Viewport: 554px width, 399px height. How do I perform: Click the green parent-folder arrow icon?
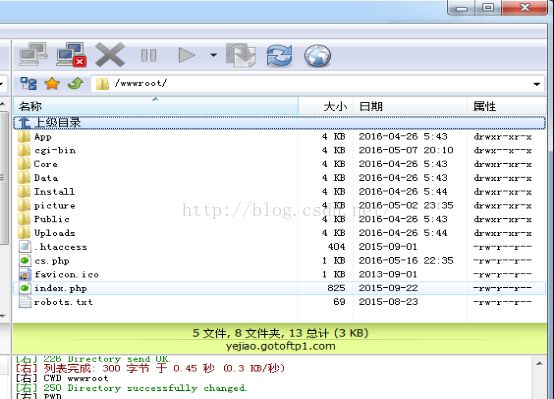coord(75,84)
